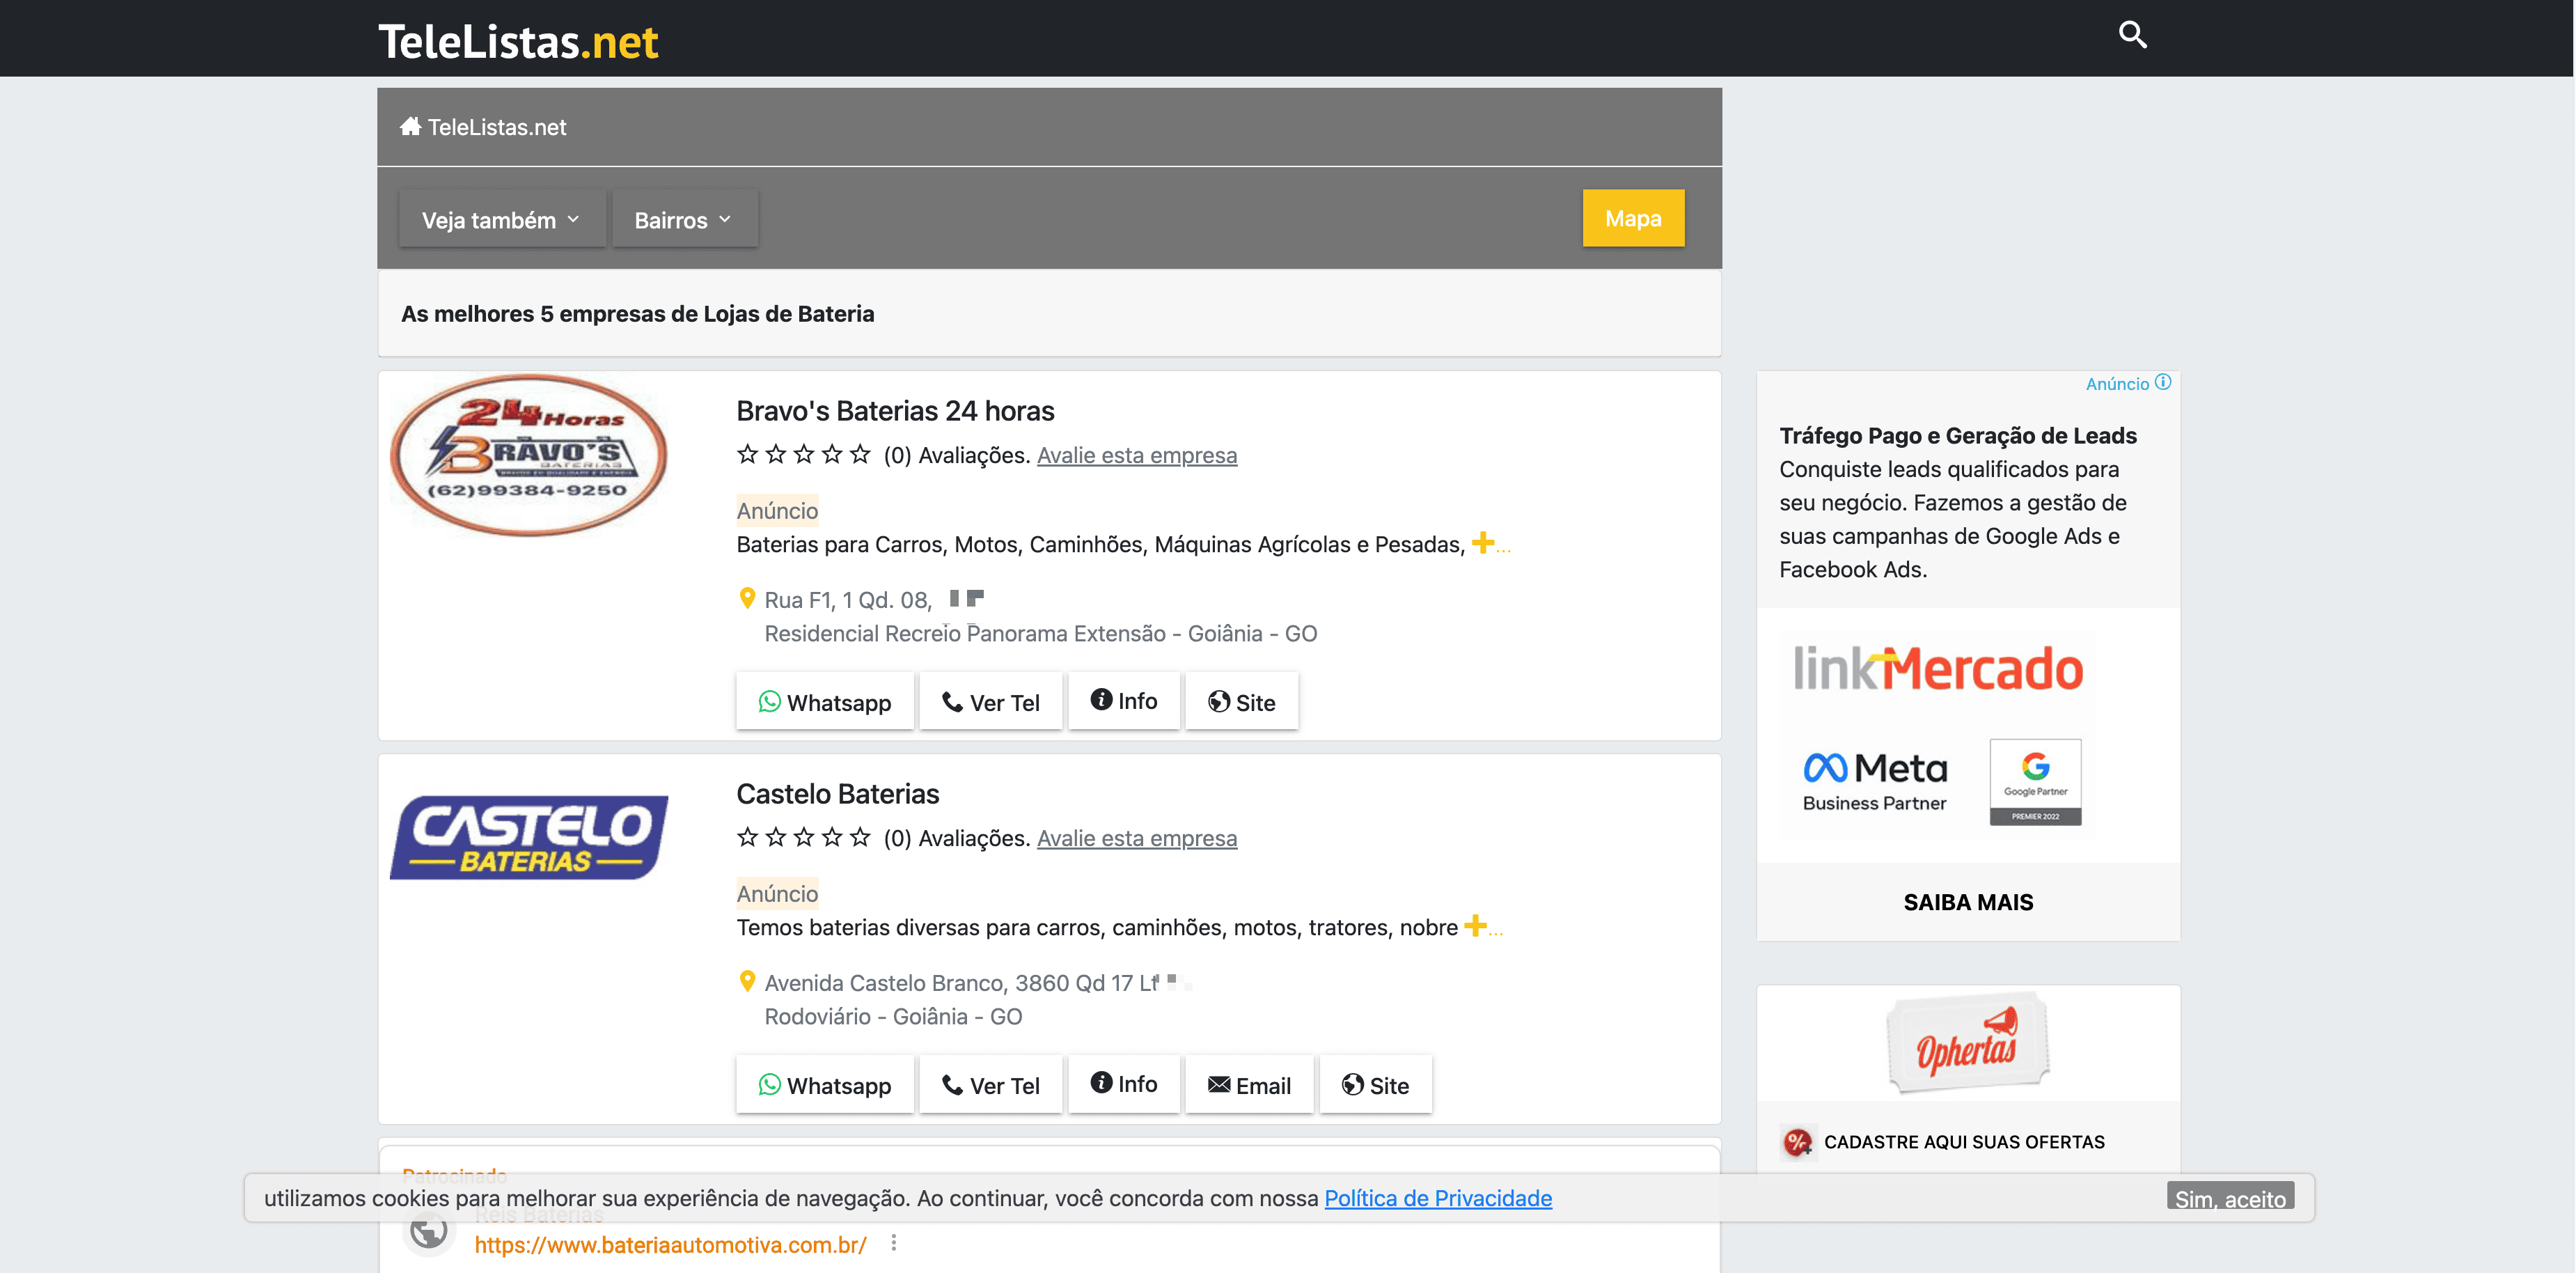Expand Bravo's description with yellow plus

[1483, 543]
